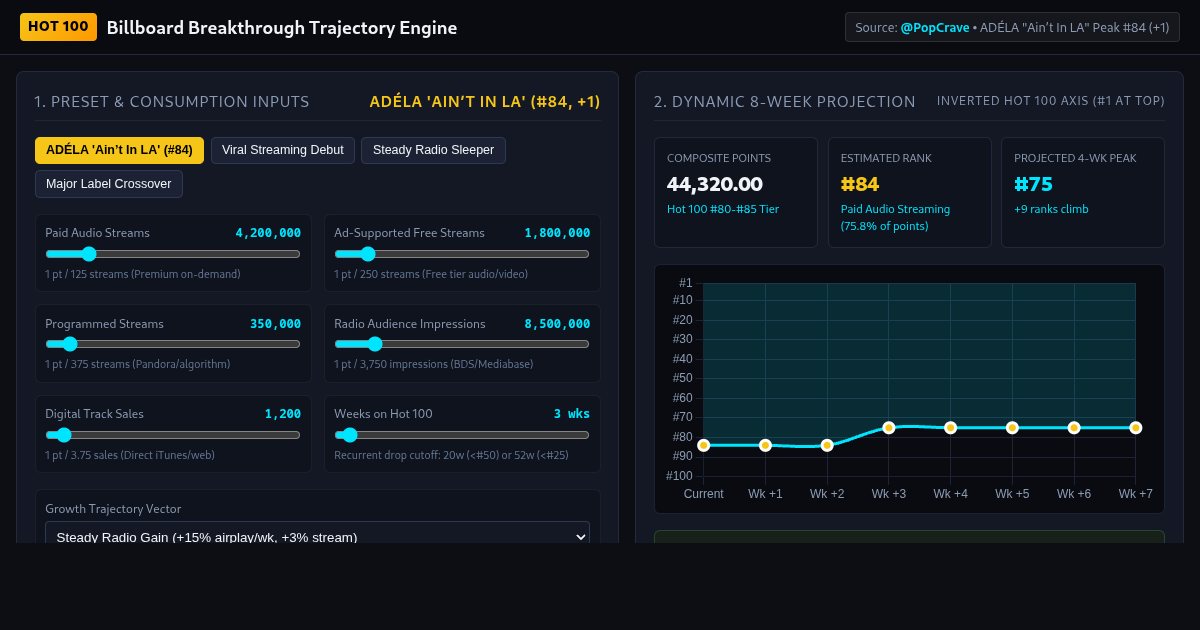
Task: Adjust Paid Audio Streams slider
Action: [x=173, y=254]
